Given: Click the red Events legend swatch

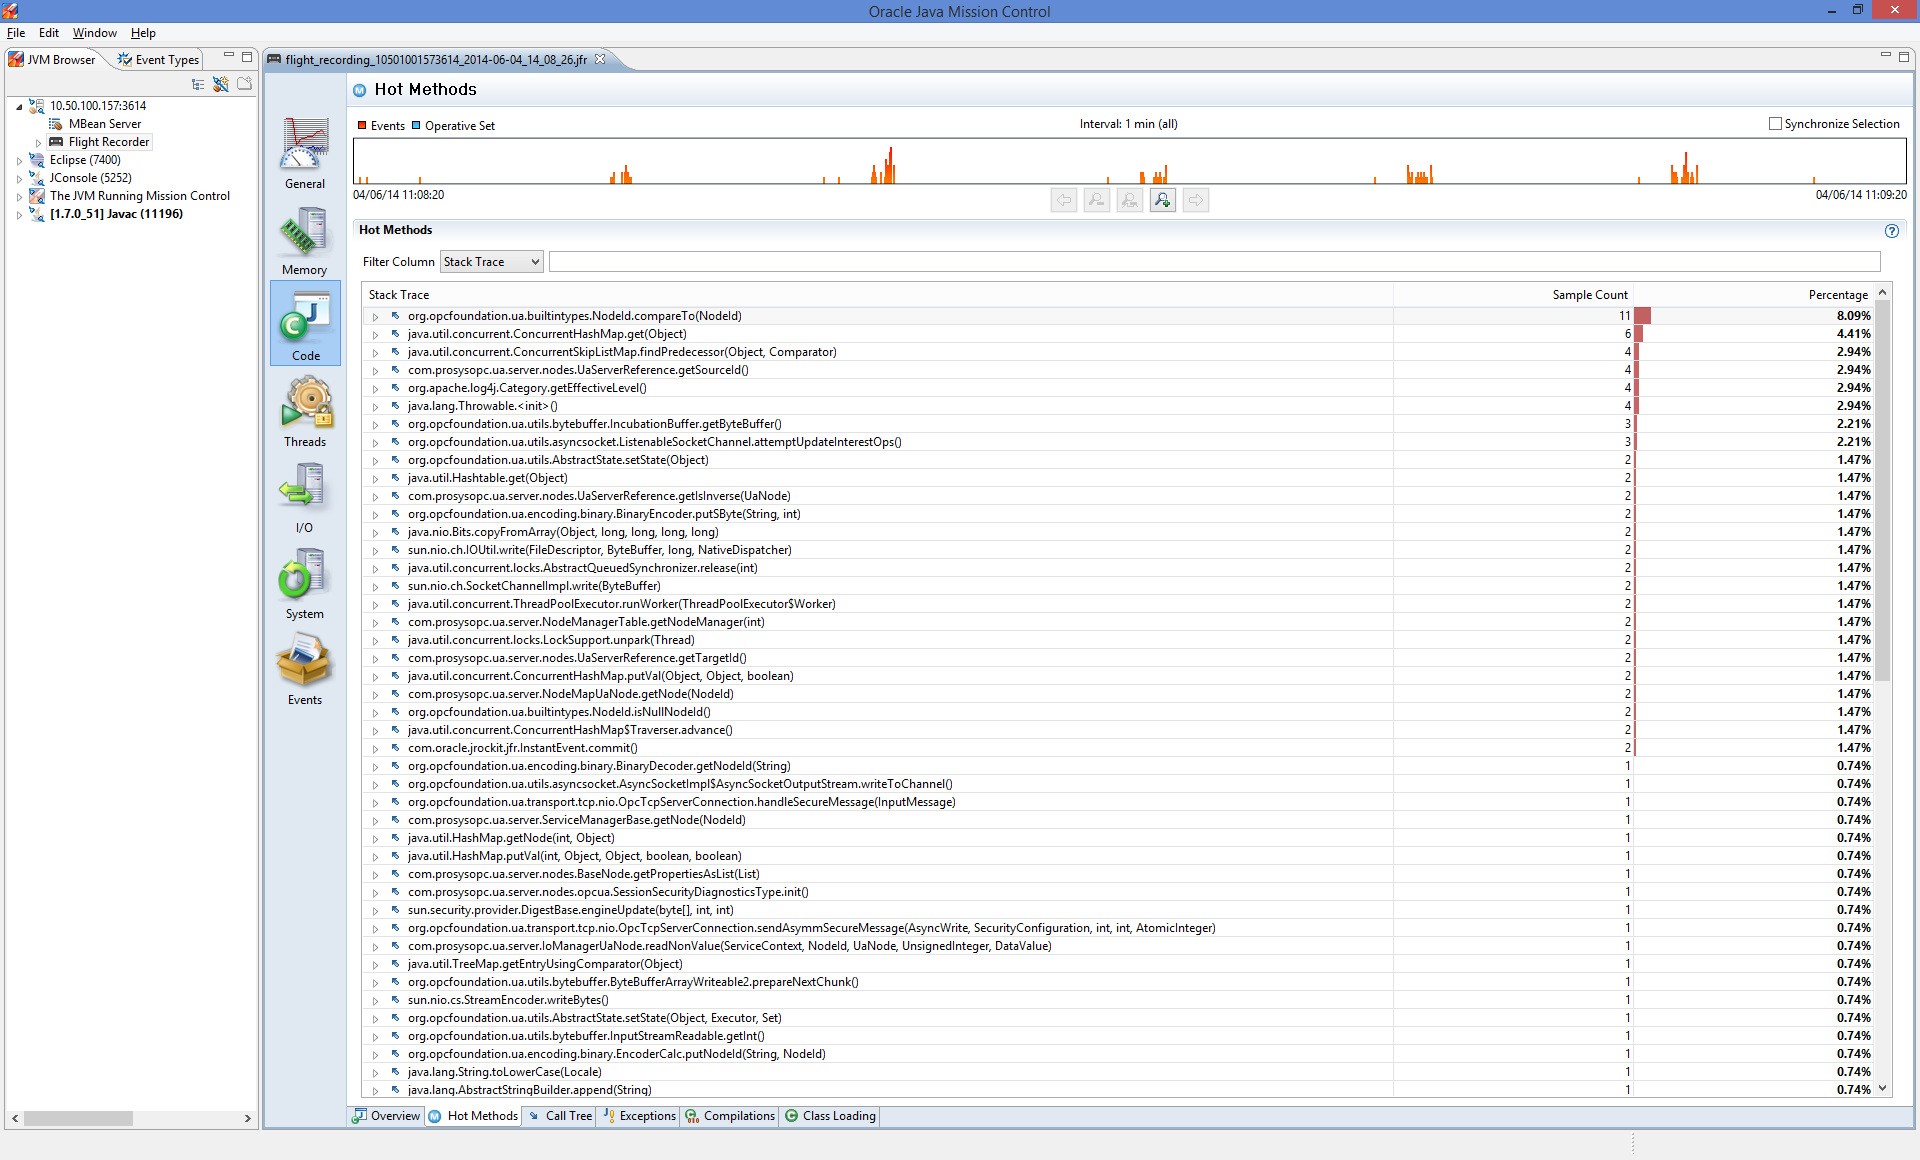Looking at the screenshot, I should 362,125.
